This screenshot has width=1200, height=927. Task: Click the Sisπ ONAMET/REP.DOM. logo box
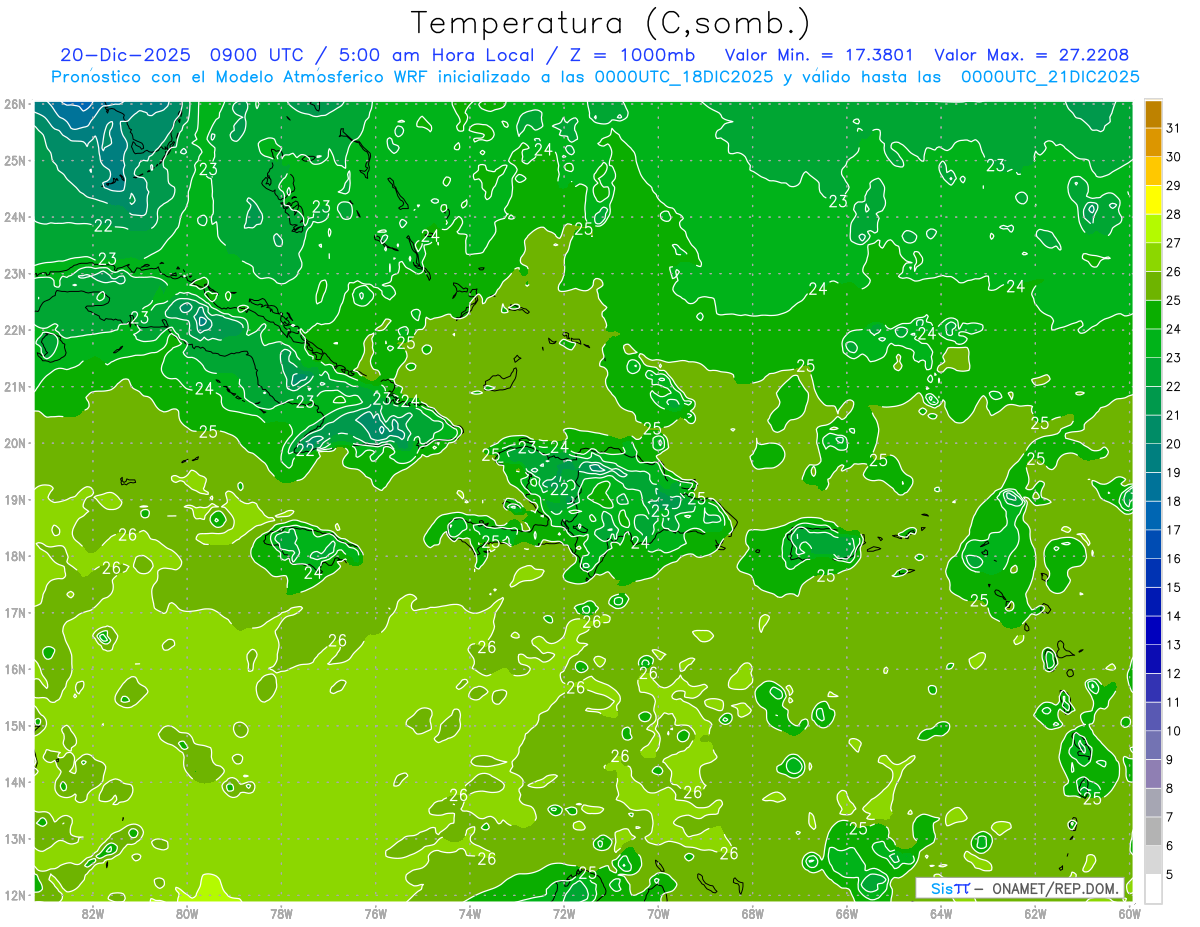click(1020, 888)
